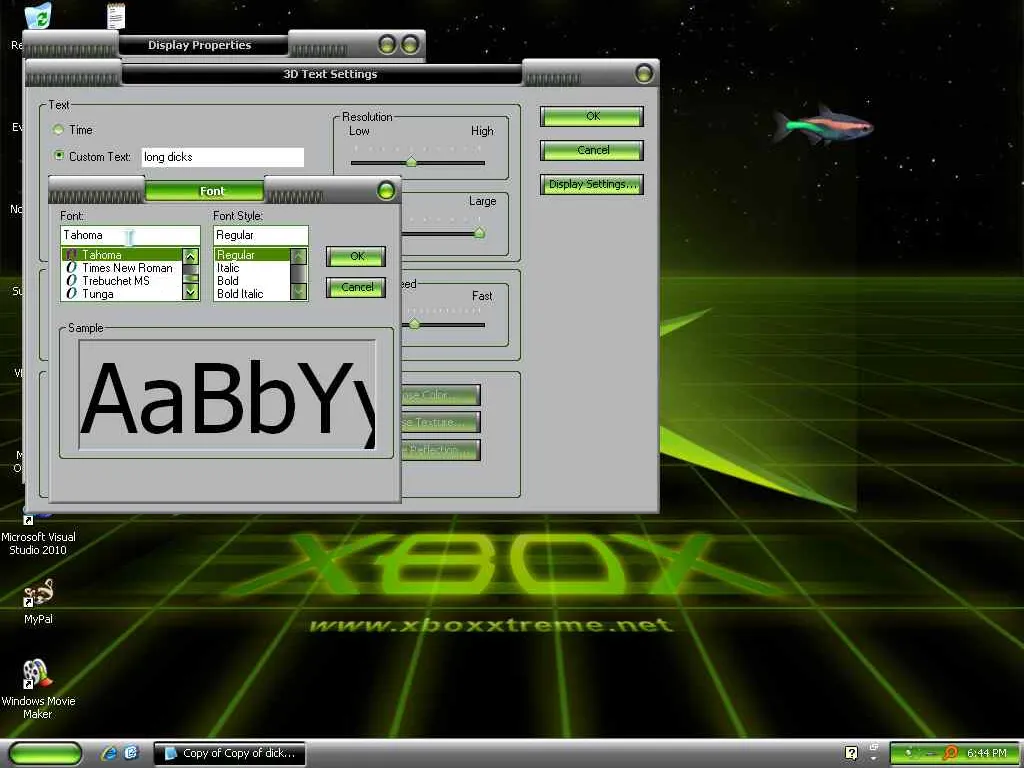Open the notepad document desktop icon

pos(116,16)
